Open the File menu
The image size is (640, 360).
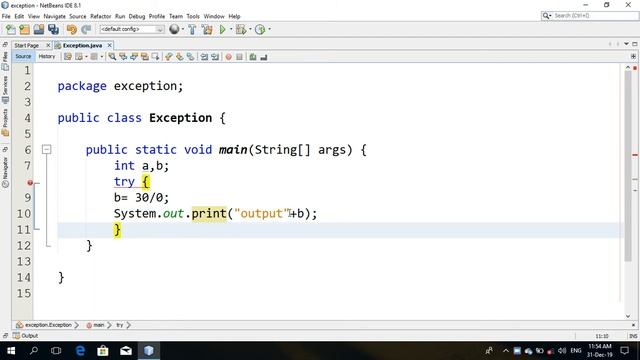[x=6, y=16]
